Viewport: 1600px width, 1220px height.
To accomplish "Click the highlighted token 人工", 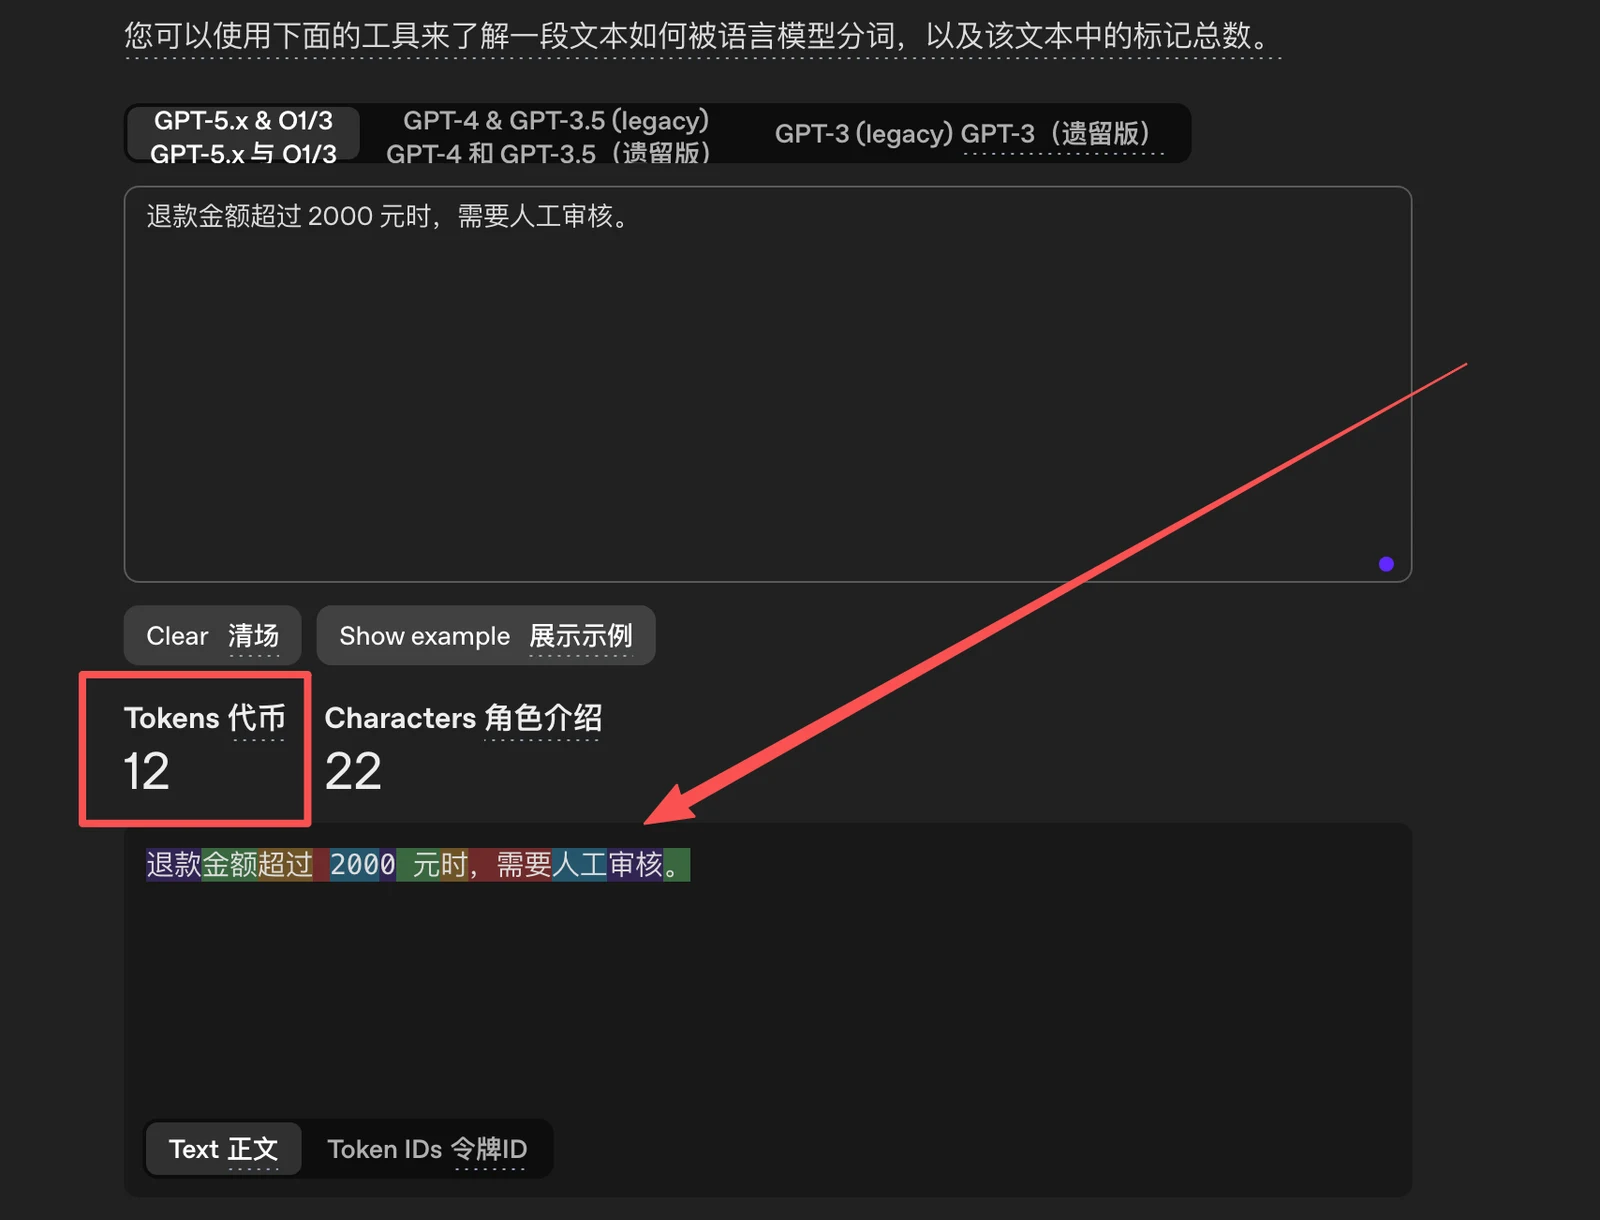I will coord(580,864).
